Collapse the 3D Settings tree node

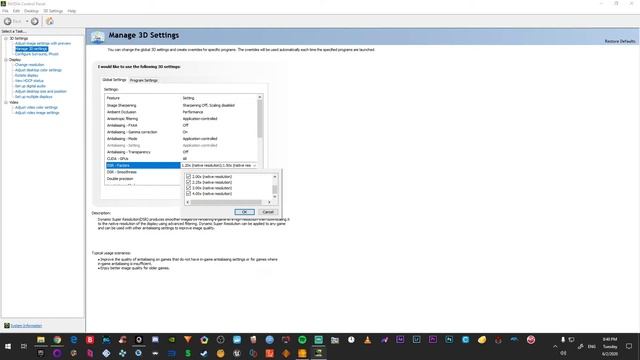(6, 38)
